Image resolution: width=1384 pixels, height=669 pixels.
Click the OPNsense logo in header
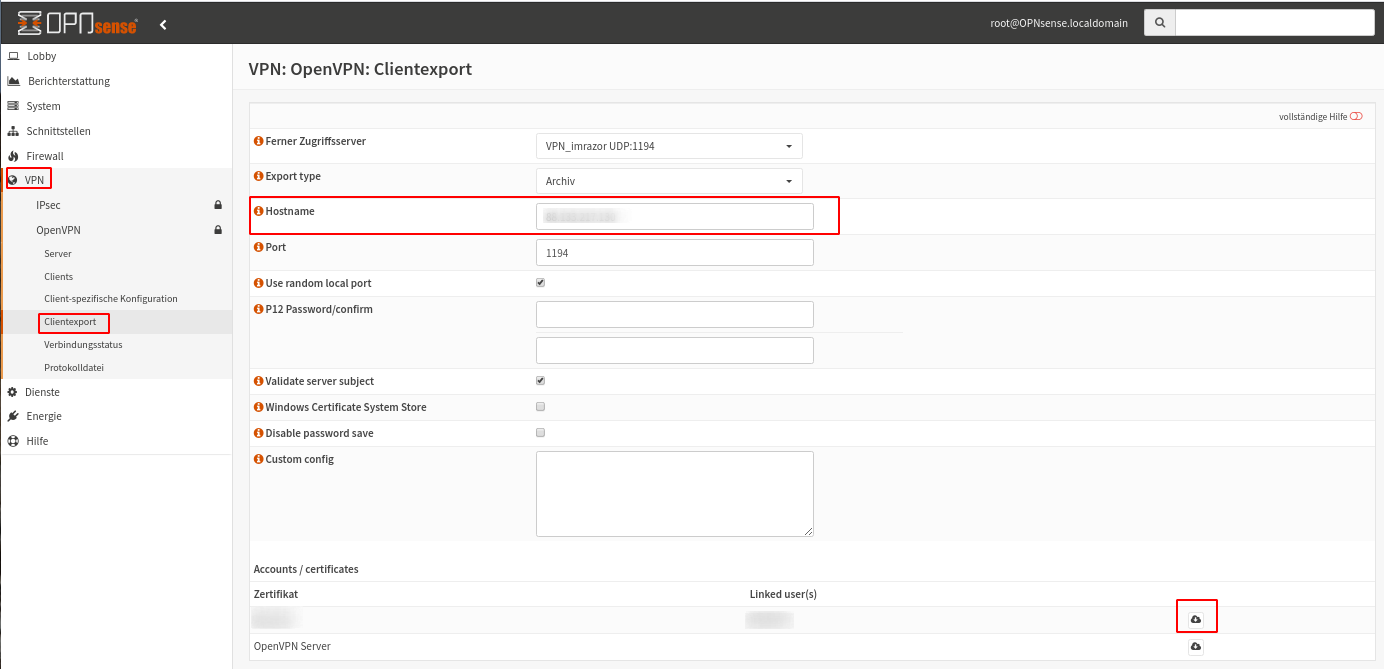click(x=78, y=23)
